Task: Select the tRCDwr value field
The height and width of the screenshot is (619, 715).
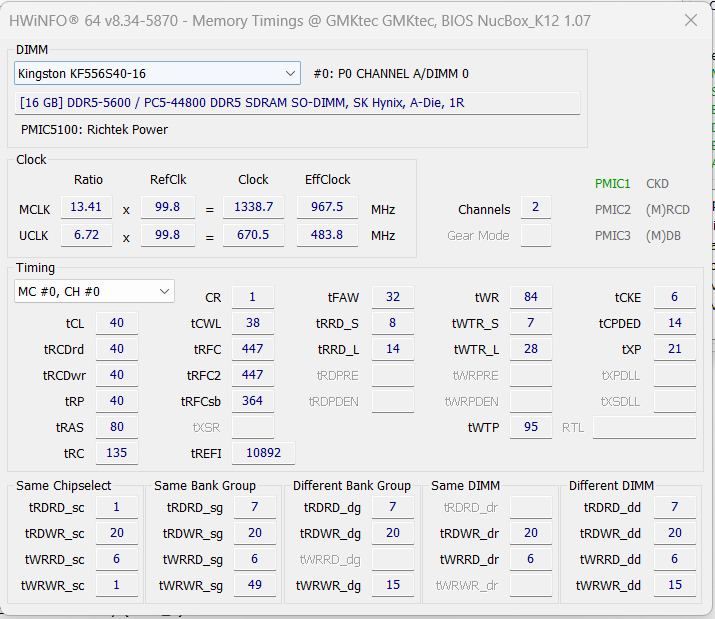Action: tap(117, 375)
